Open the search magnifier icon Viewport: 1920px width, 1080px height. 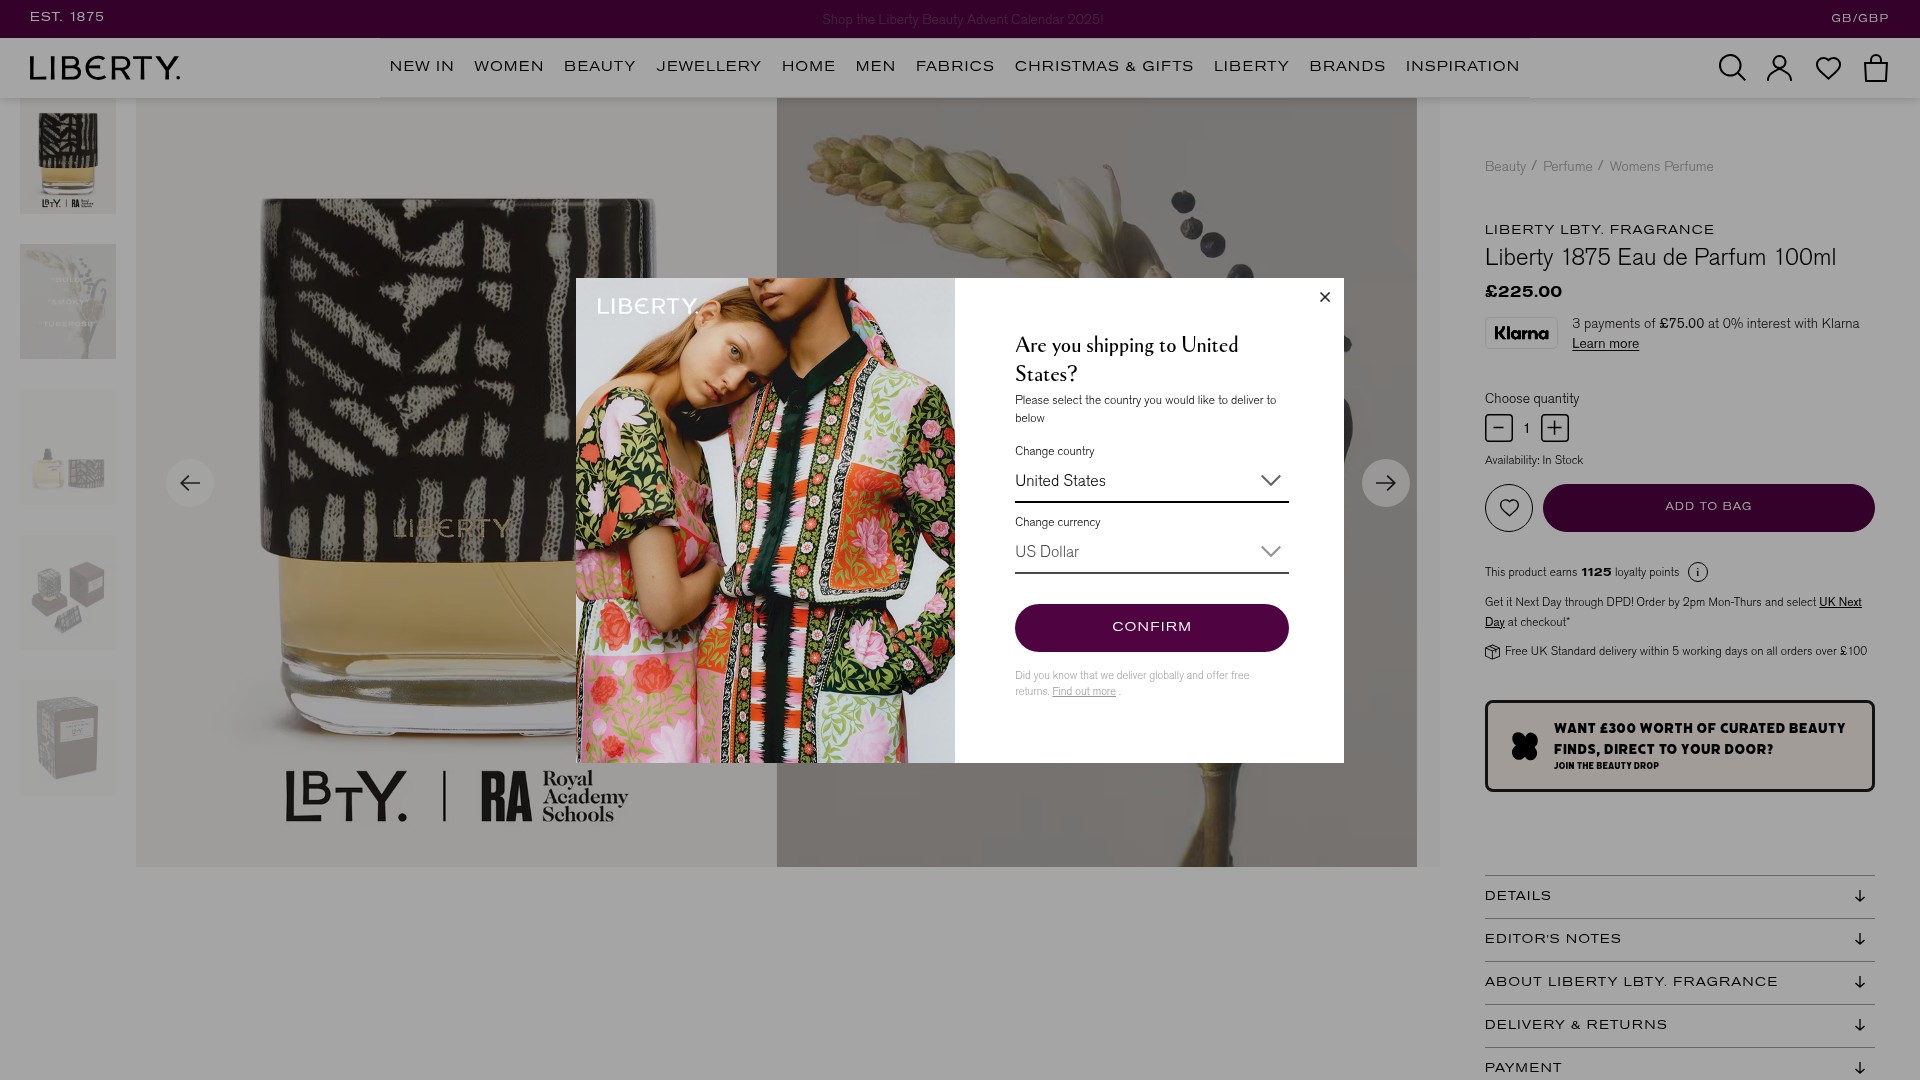coord(1732,68)
